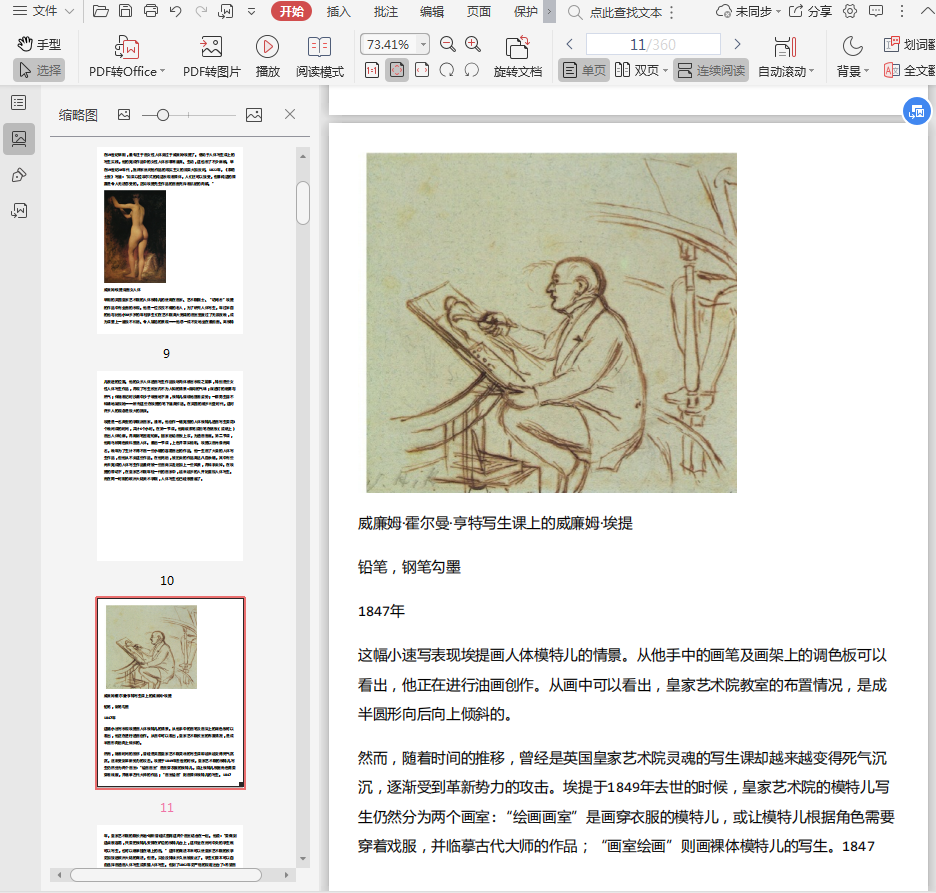Rotate view counter-clockwise using the circular arrow
Image resolution: width=936 pixels, height=893 pixels.
[x=472, y=70]
